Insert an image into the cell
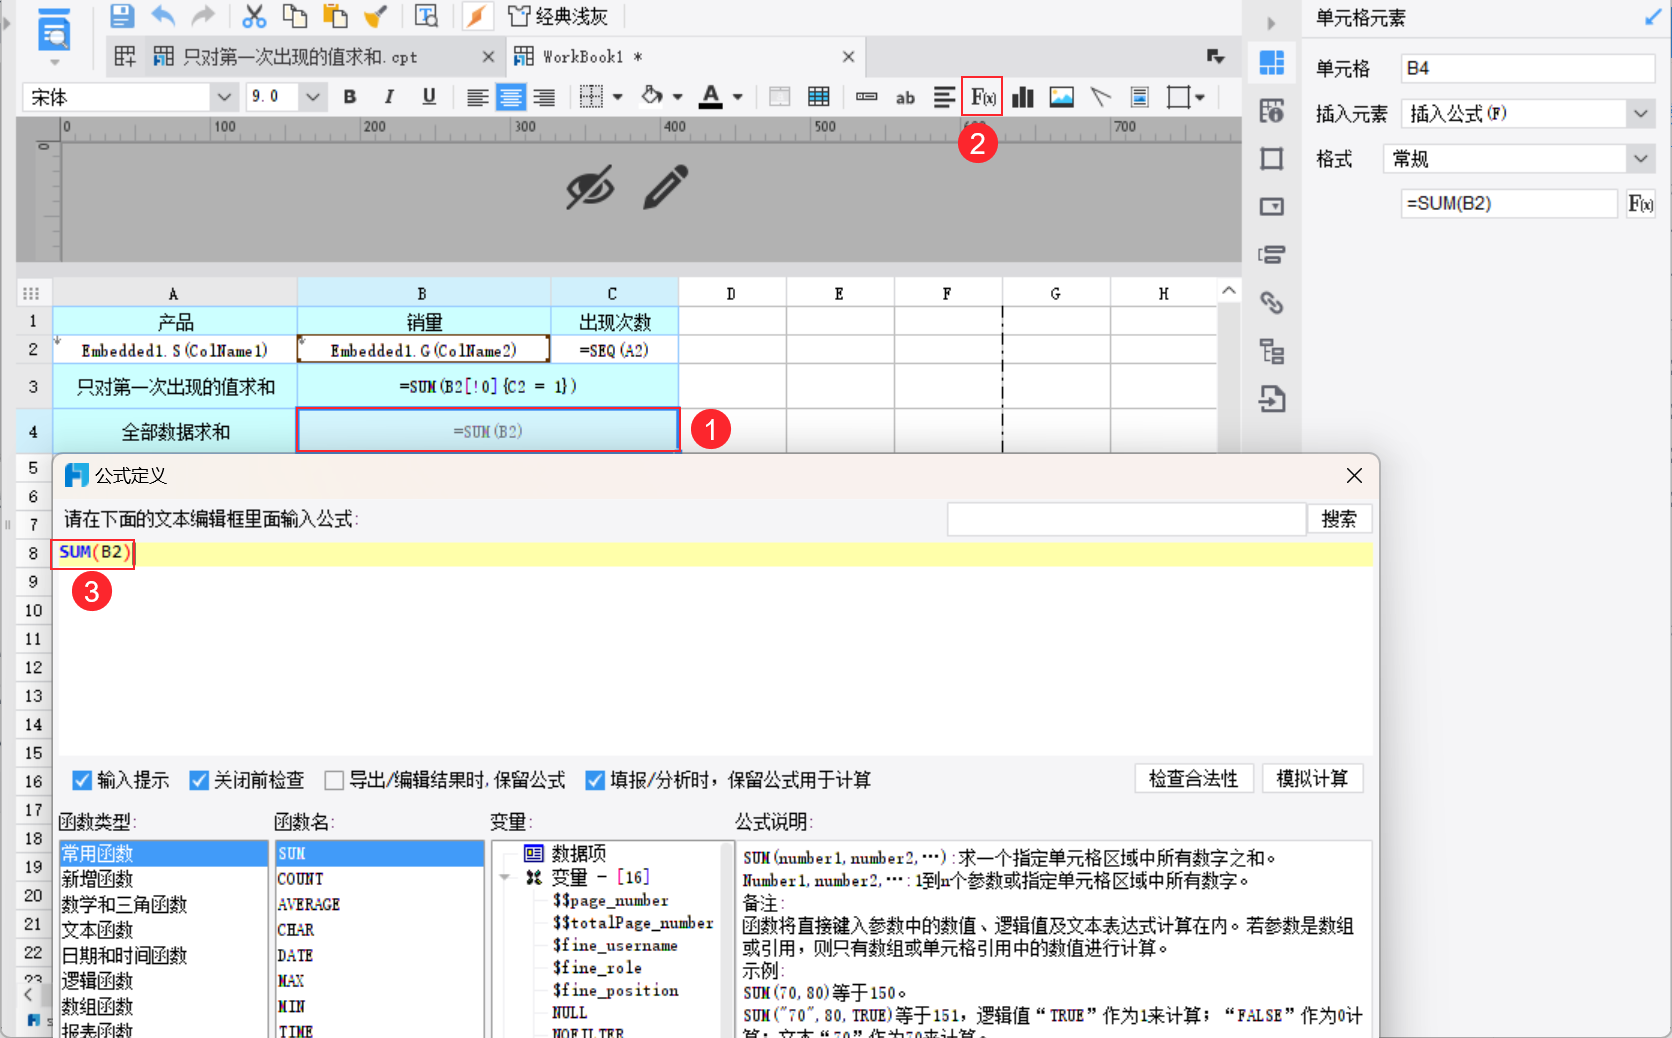 click(1061, 97)
